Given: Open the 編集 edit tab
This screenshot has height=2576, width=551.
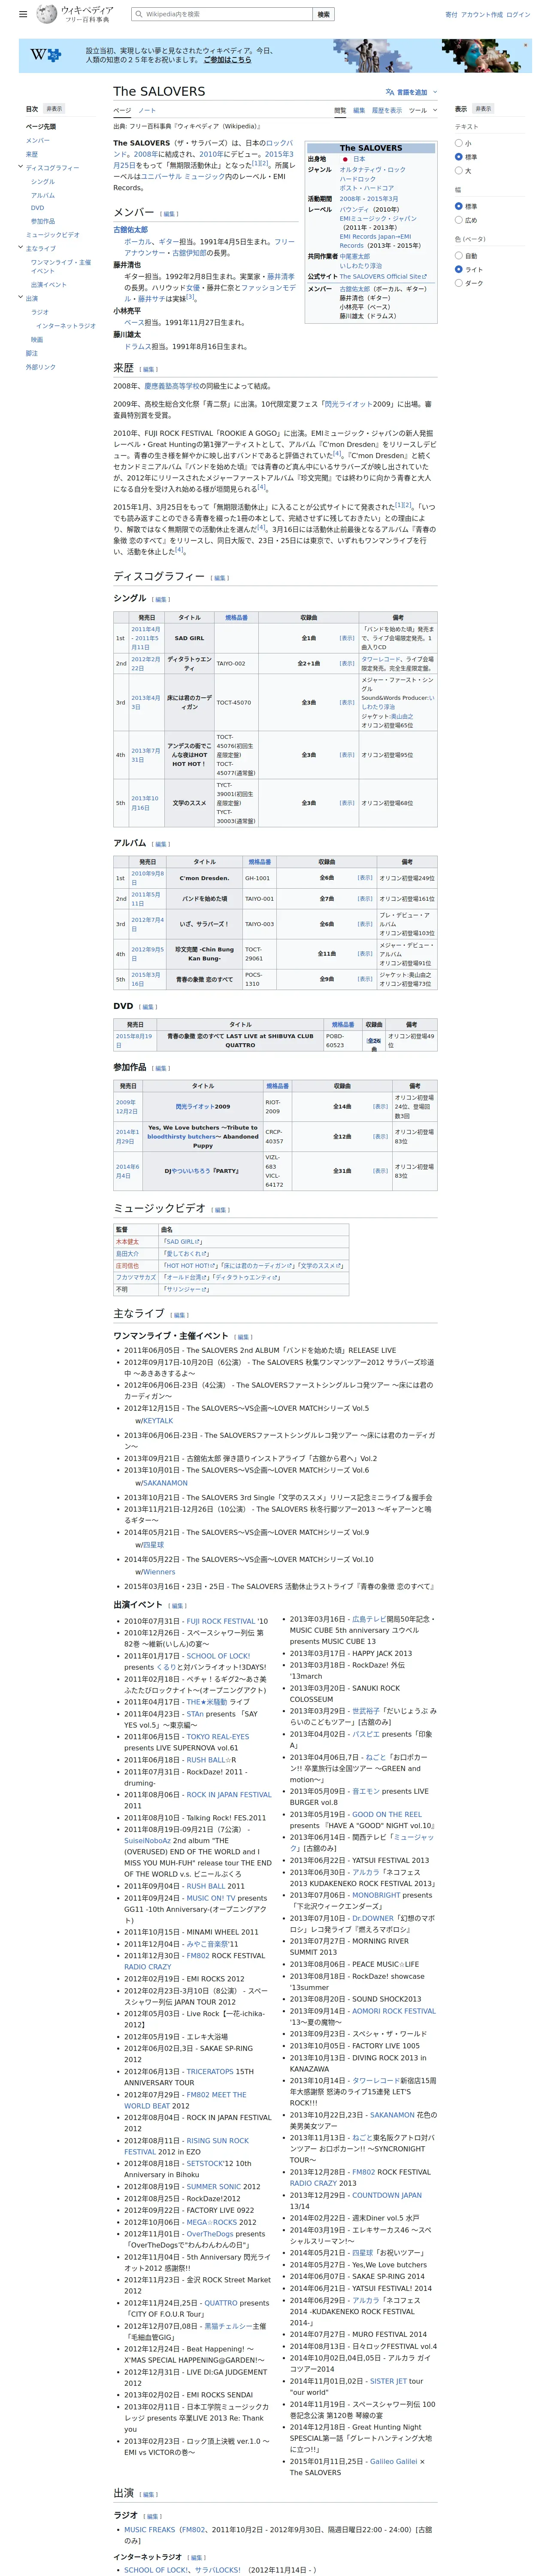Looking at the screenshot, I should (x=359, y=110).
